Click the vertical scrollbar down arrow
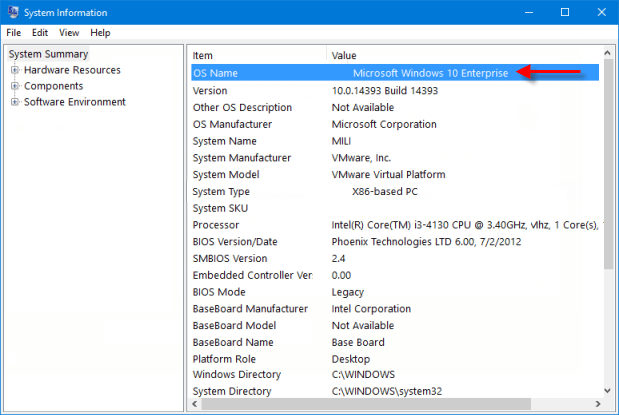This screenshot has width=619, height=415. (x=609, y=391)
